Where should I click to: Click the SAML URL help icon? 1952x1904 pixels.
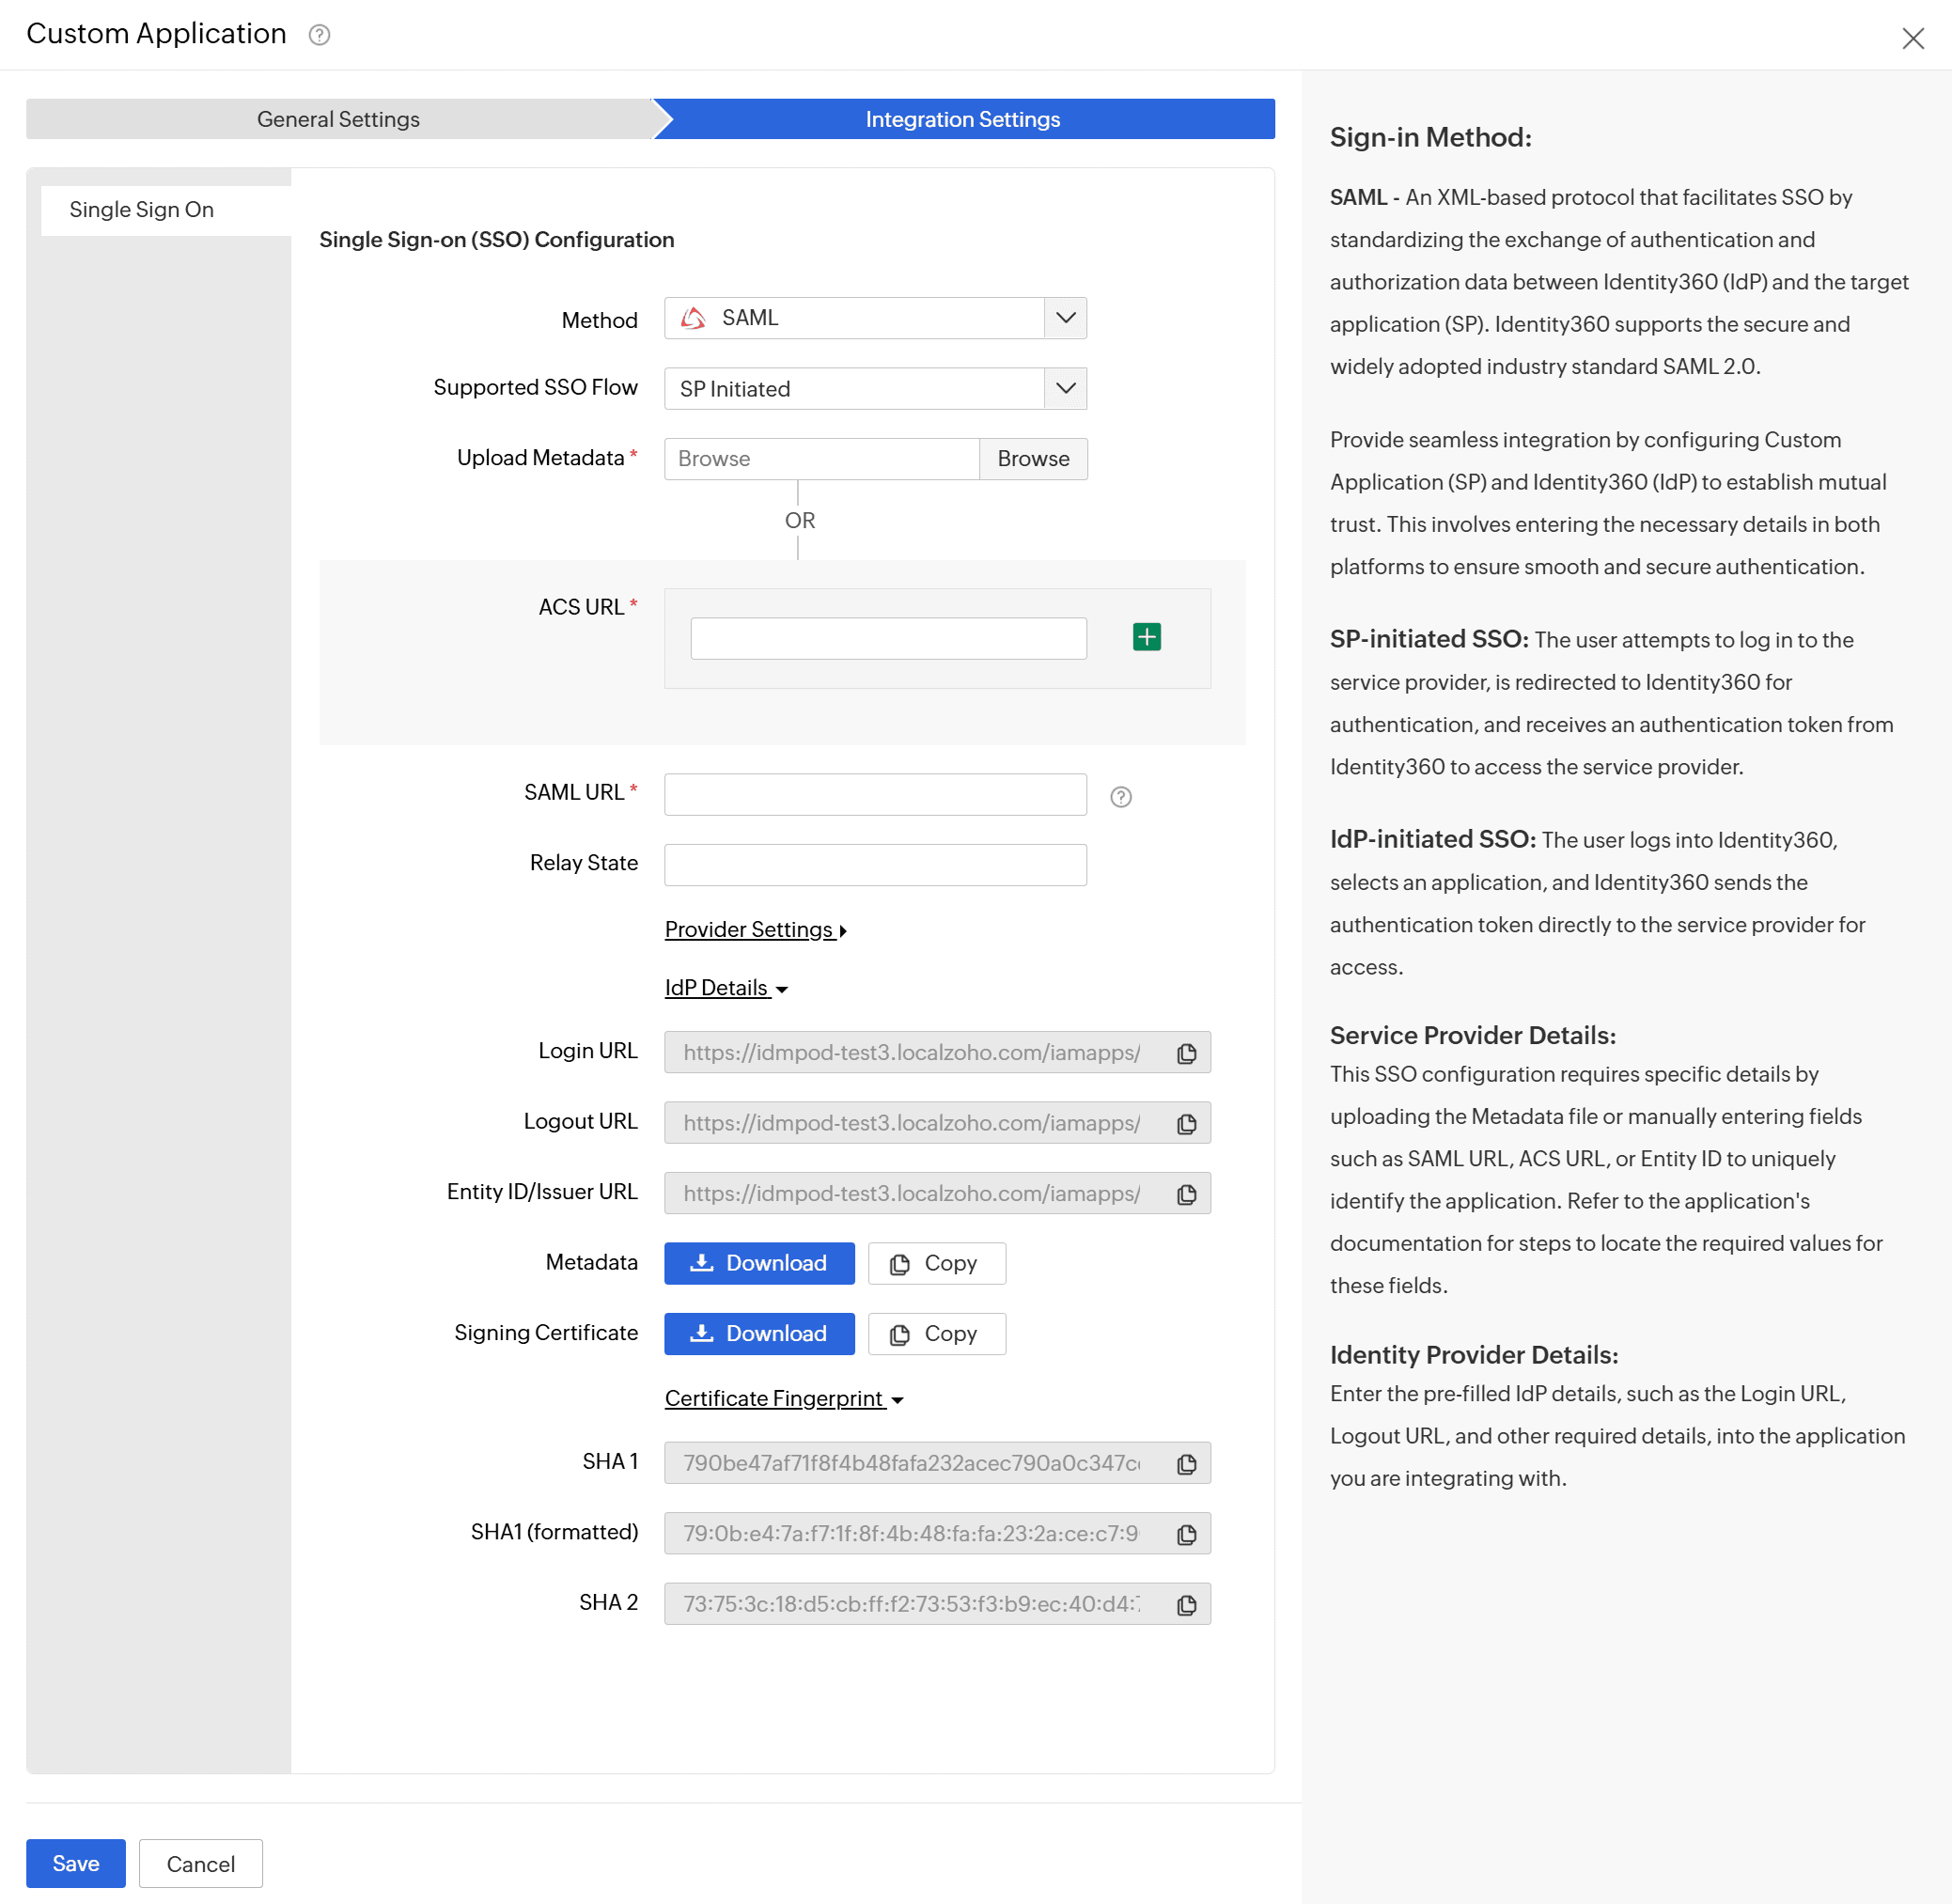point(1120,796)
